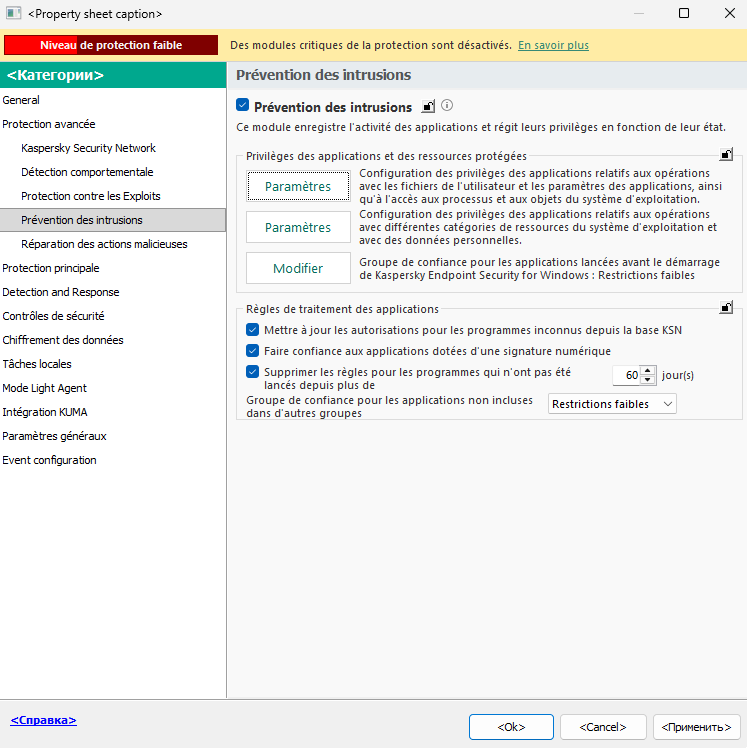Confirm with the <Ok> button
Image resolution: width=747 pixels, height=748 pixels.
(x=511, y=727)
